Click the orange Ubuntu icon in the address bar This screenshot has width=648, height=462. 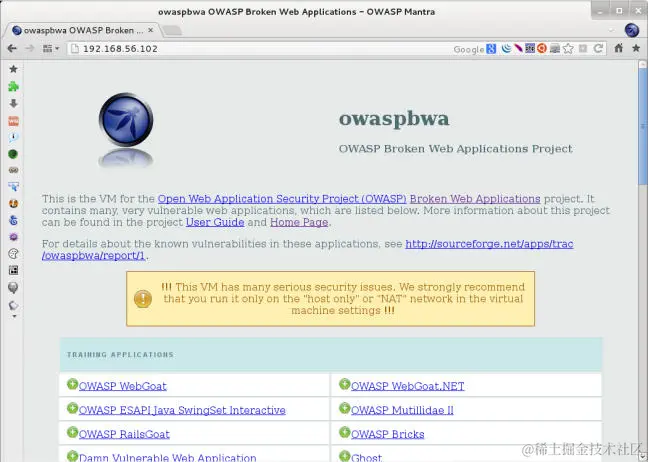point(542,48)
